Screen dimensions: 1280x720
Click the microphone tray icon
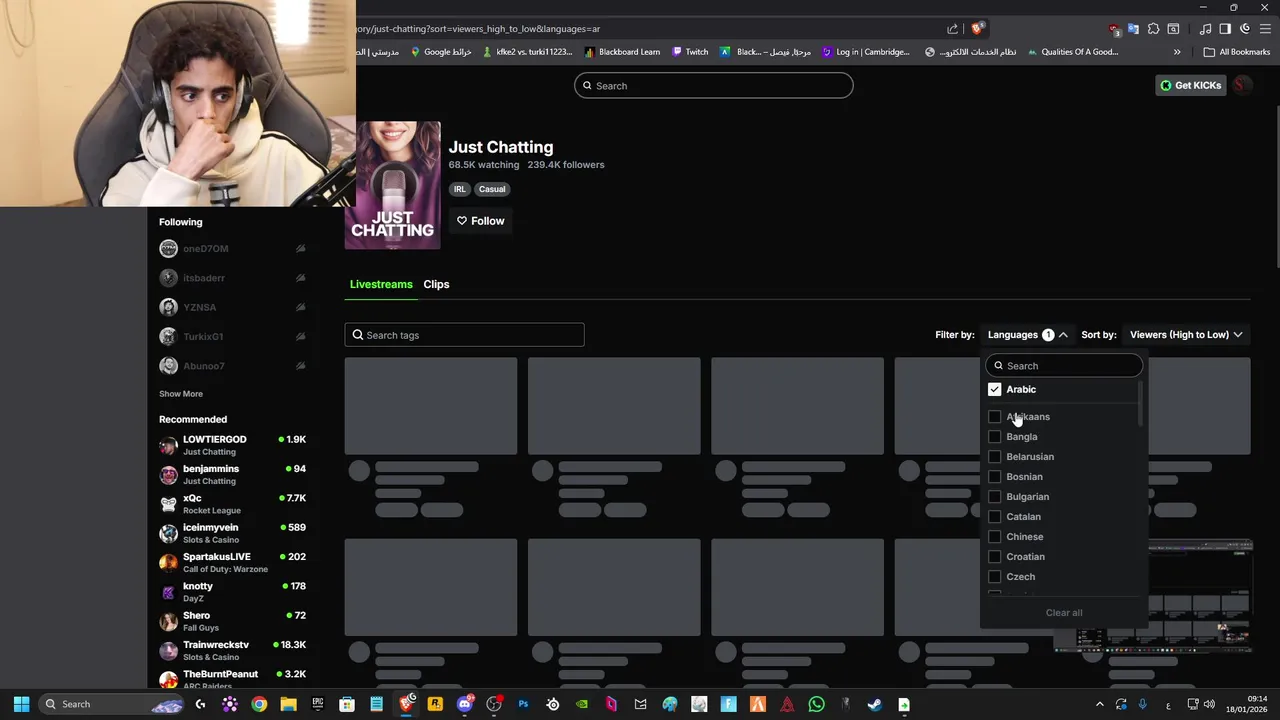tap(1143, 704)
